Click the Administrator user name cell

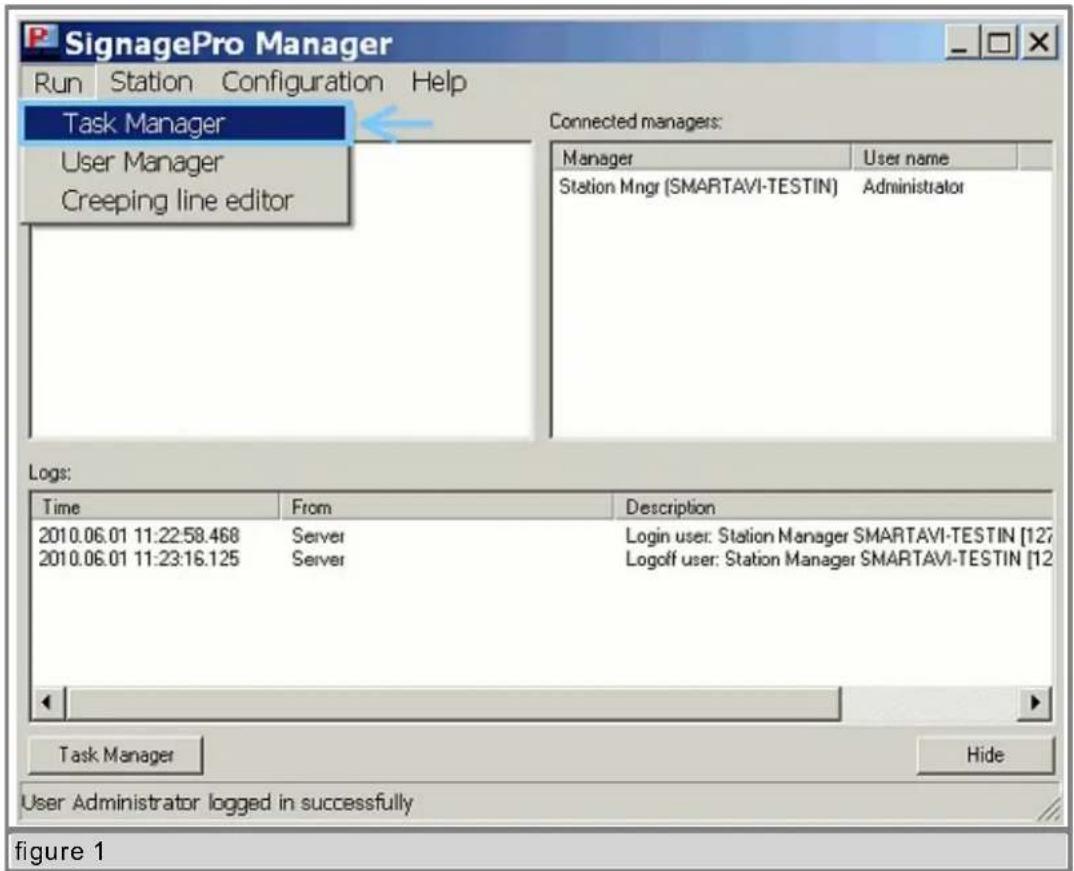click(x=913, y=187)
